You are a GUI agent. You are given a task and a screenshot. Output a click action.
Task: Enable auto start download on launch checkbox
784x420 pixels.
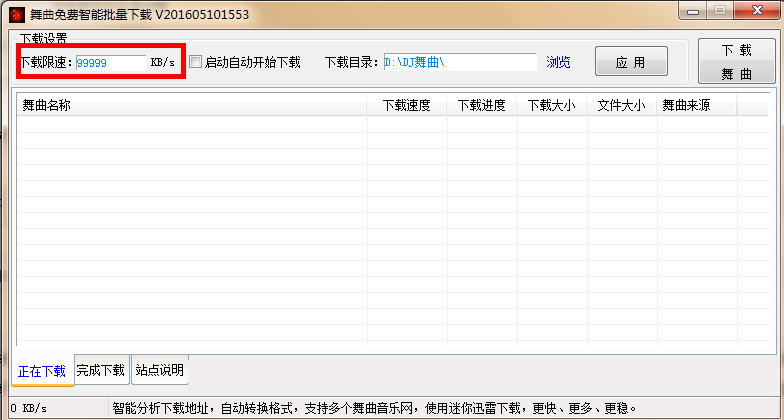[x=196, y=62]
